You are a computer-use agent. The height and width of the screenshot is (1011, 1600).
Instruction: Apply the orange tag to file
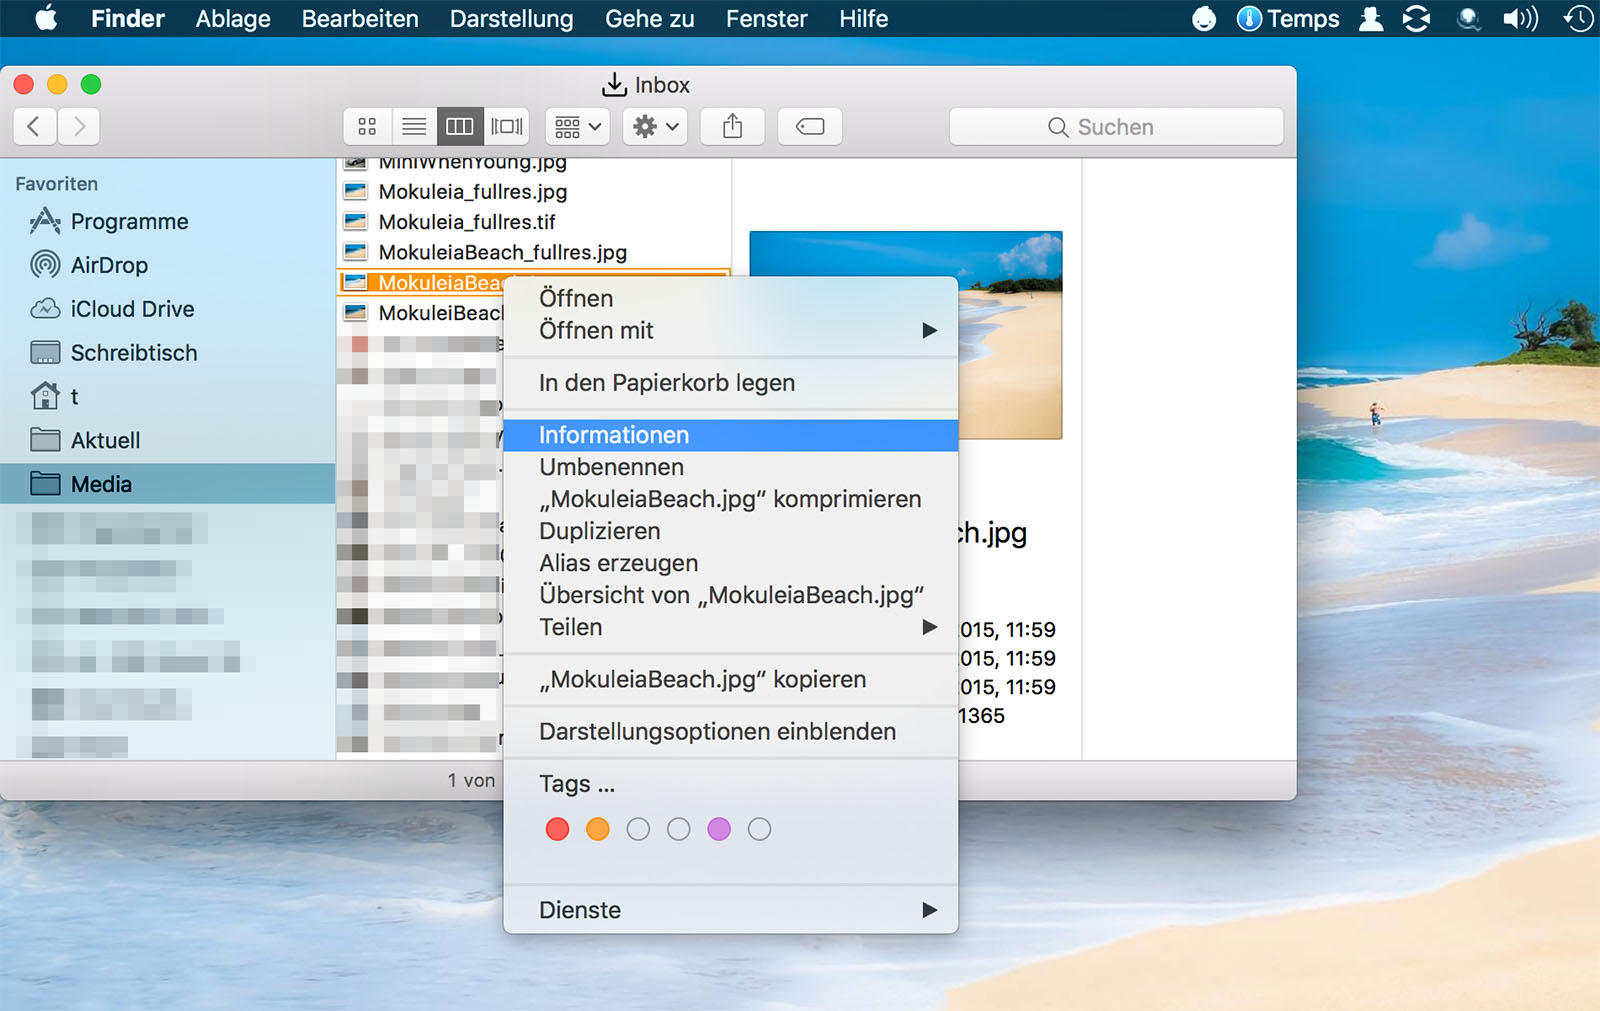[598, 829]
